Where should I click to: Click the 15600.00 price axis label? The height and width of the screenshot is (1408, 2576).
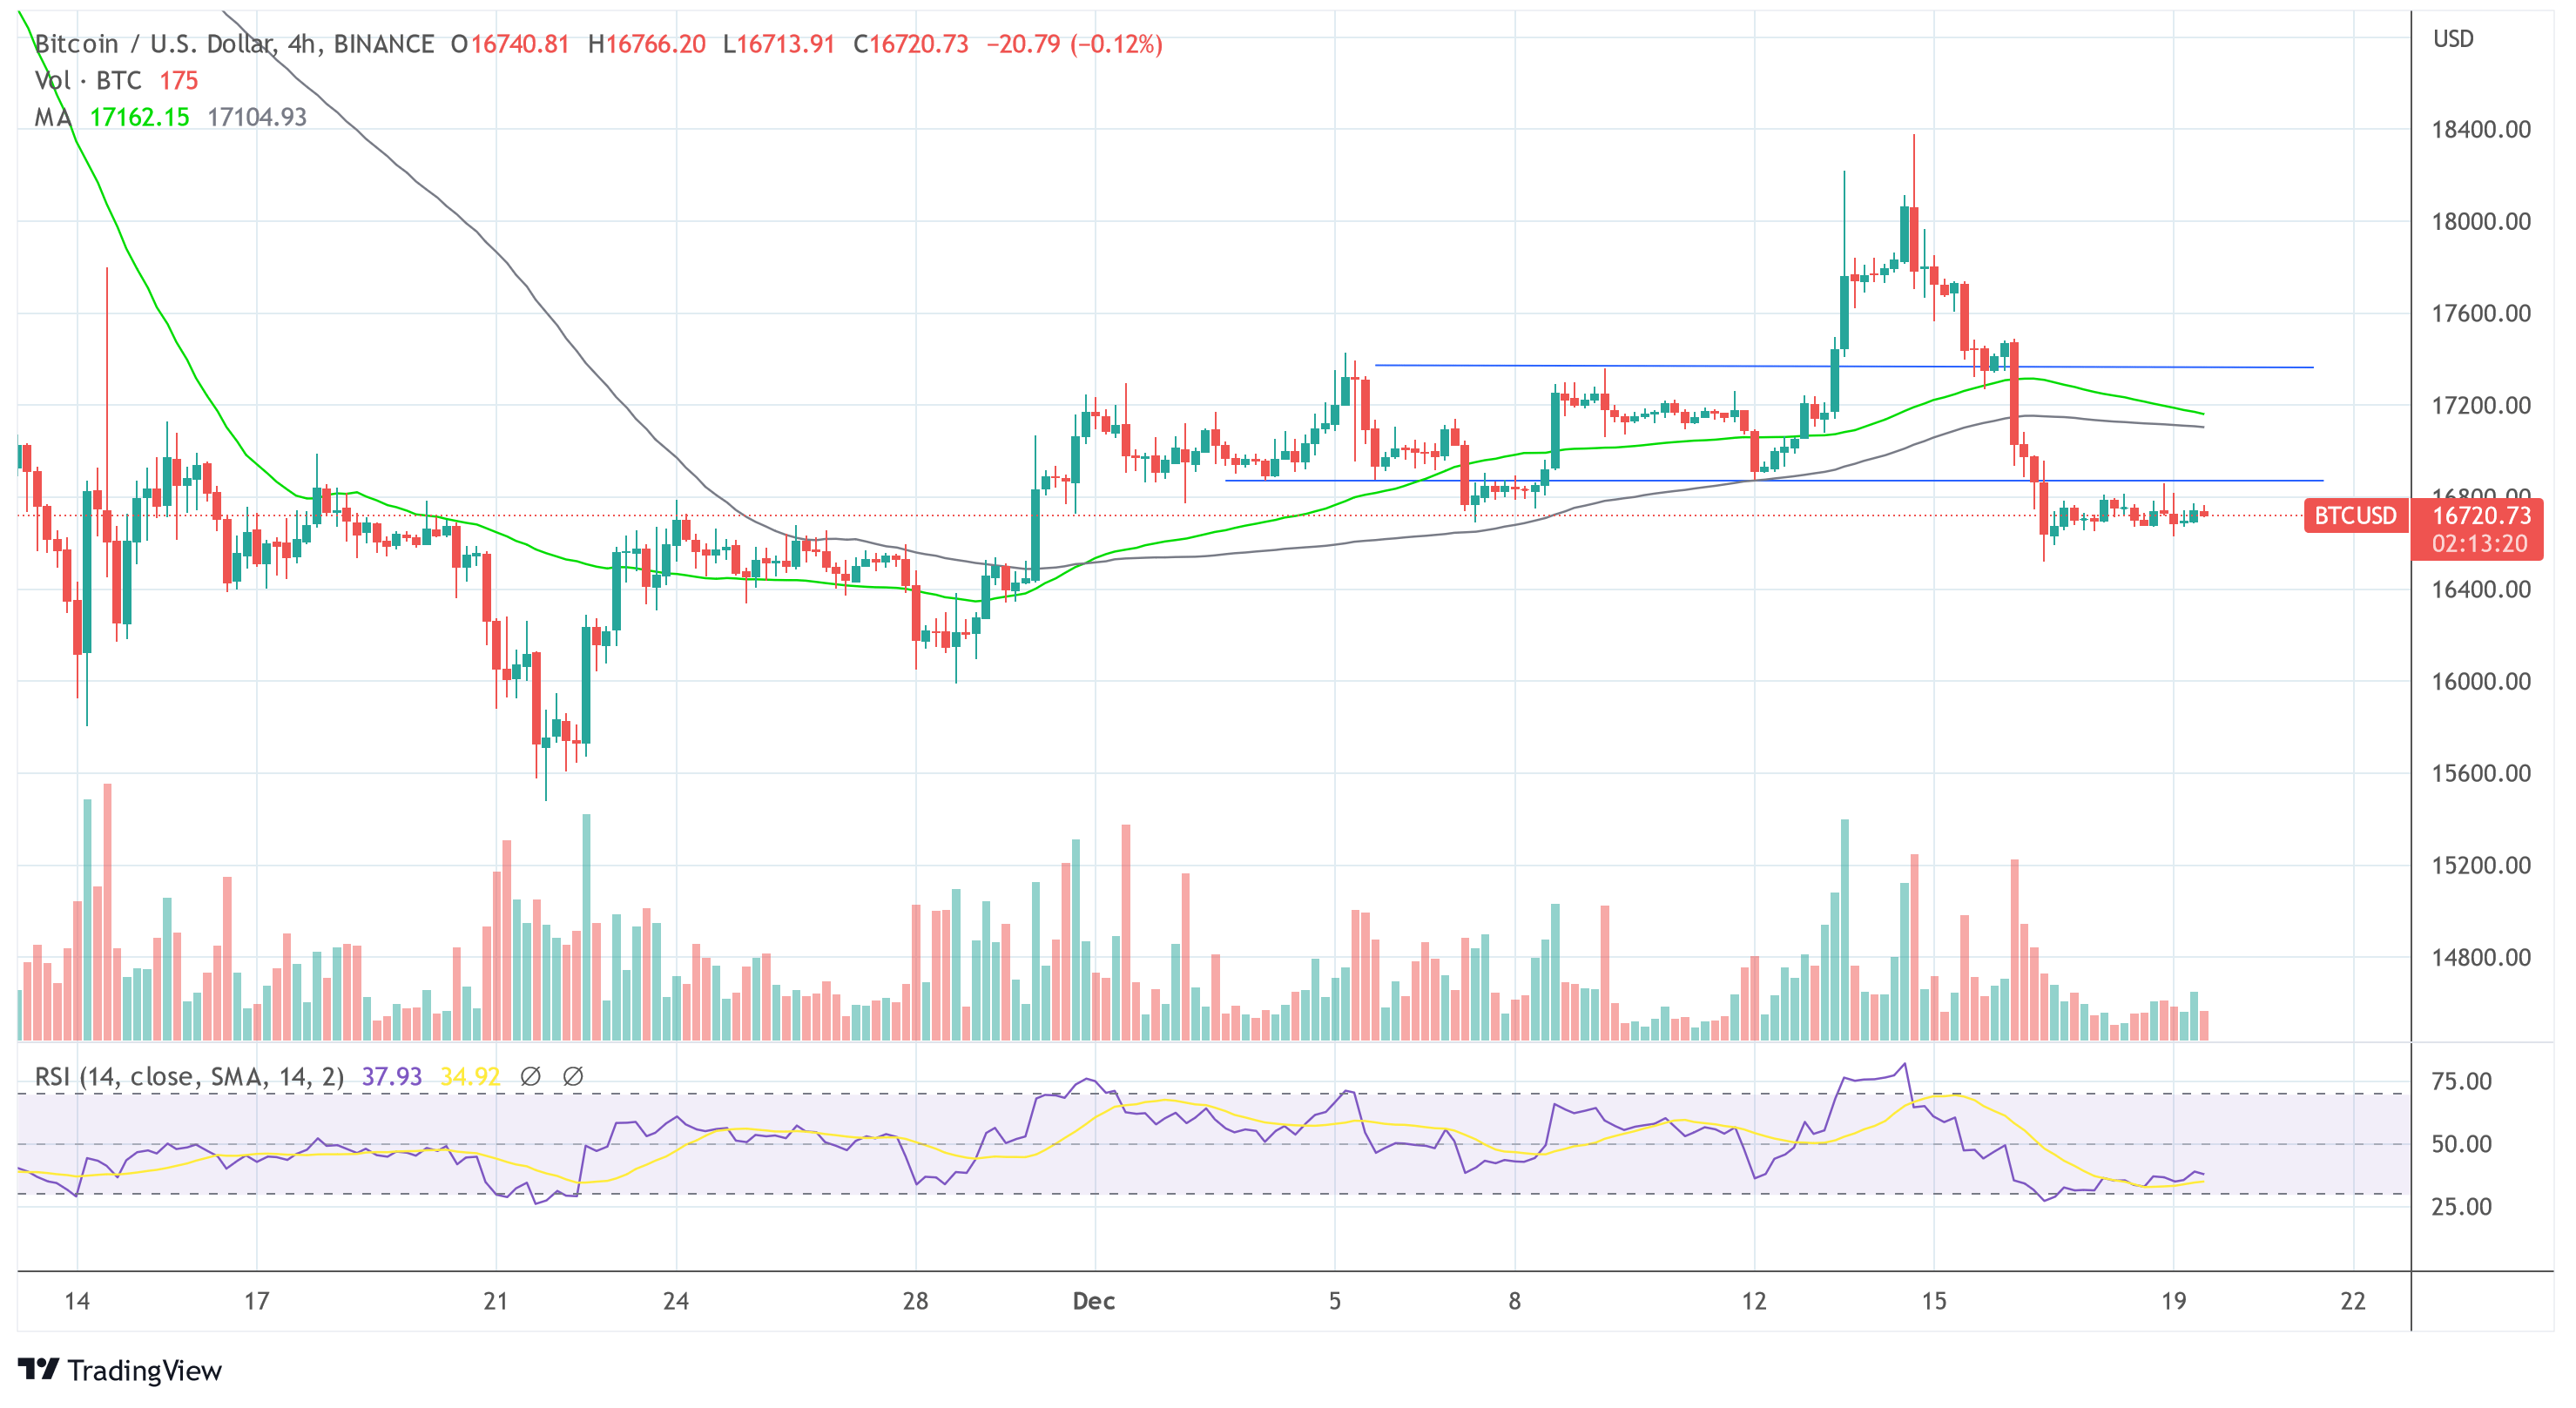coord(2481,773)
